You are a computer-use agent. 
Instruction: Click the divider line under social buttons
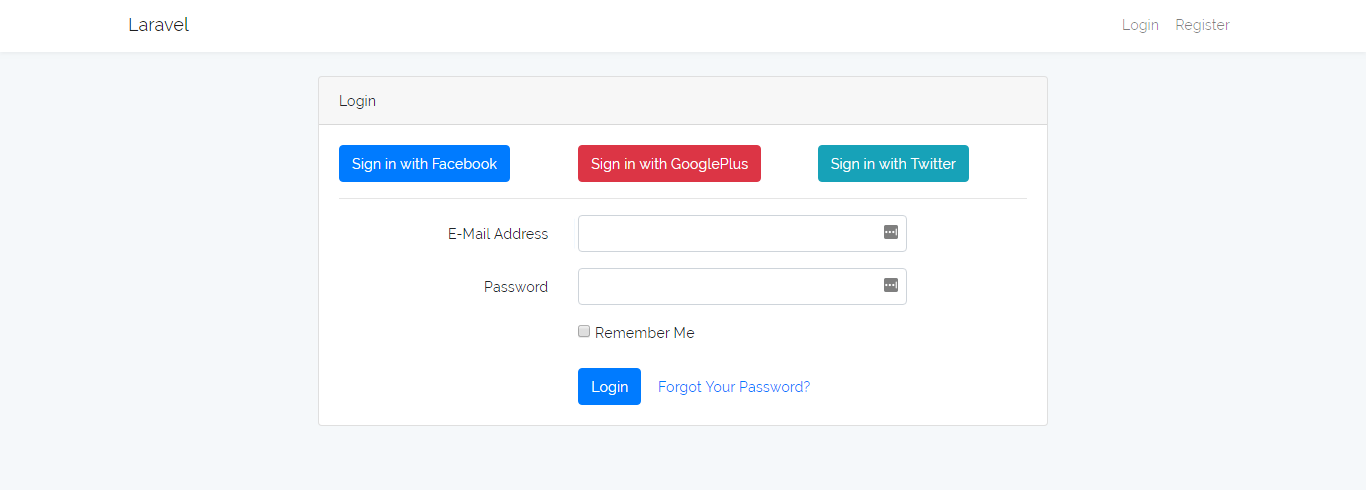[683, 198]
